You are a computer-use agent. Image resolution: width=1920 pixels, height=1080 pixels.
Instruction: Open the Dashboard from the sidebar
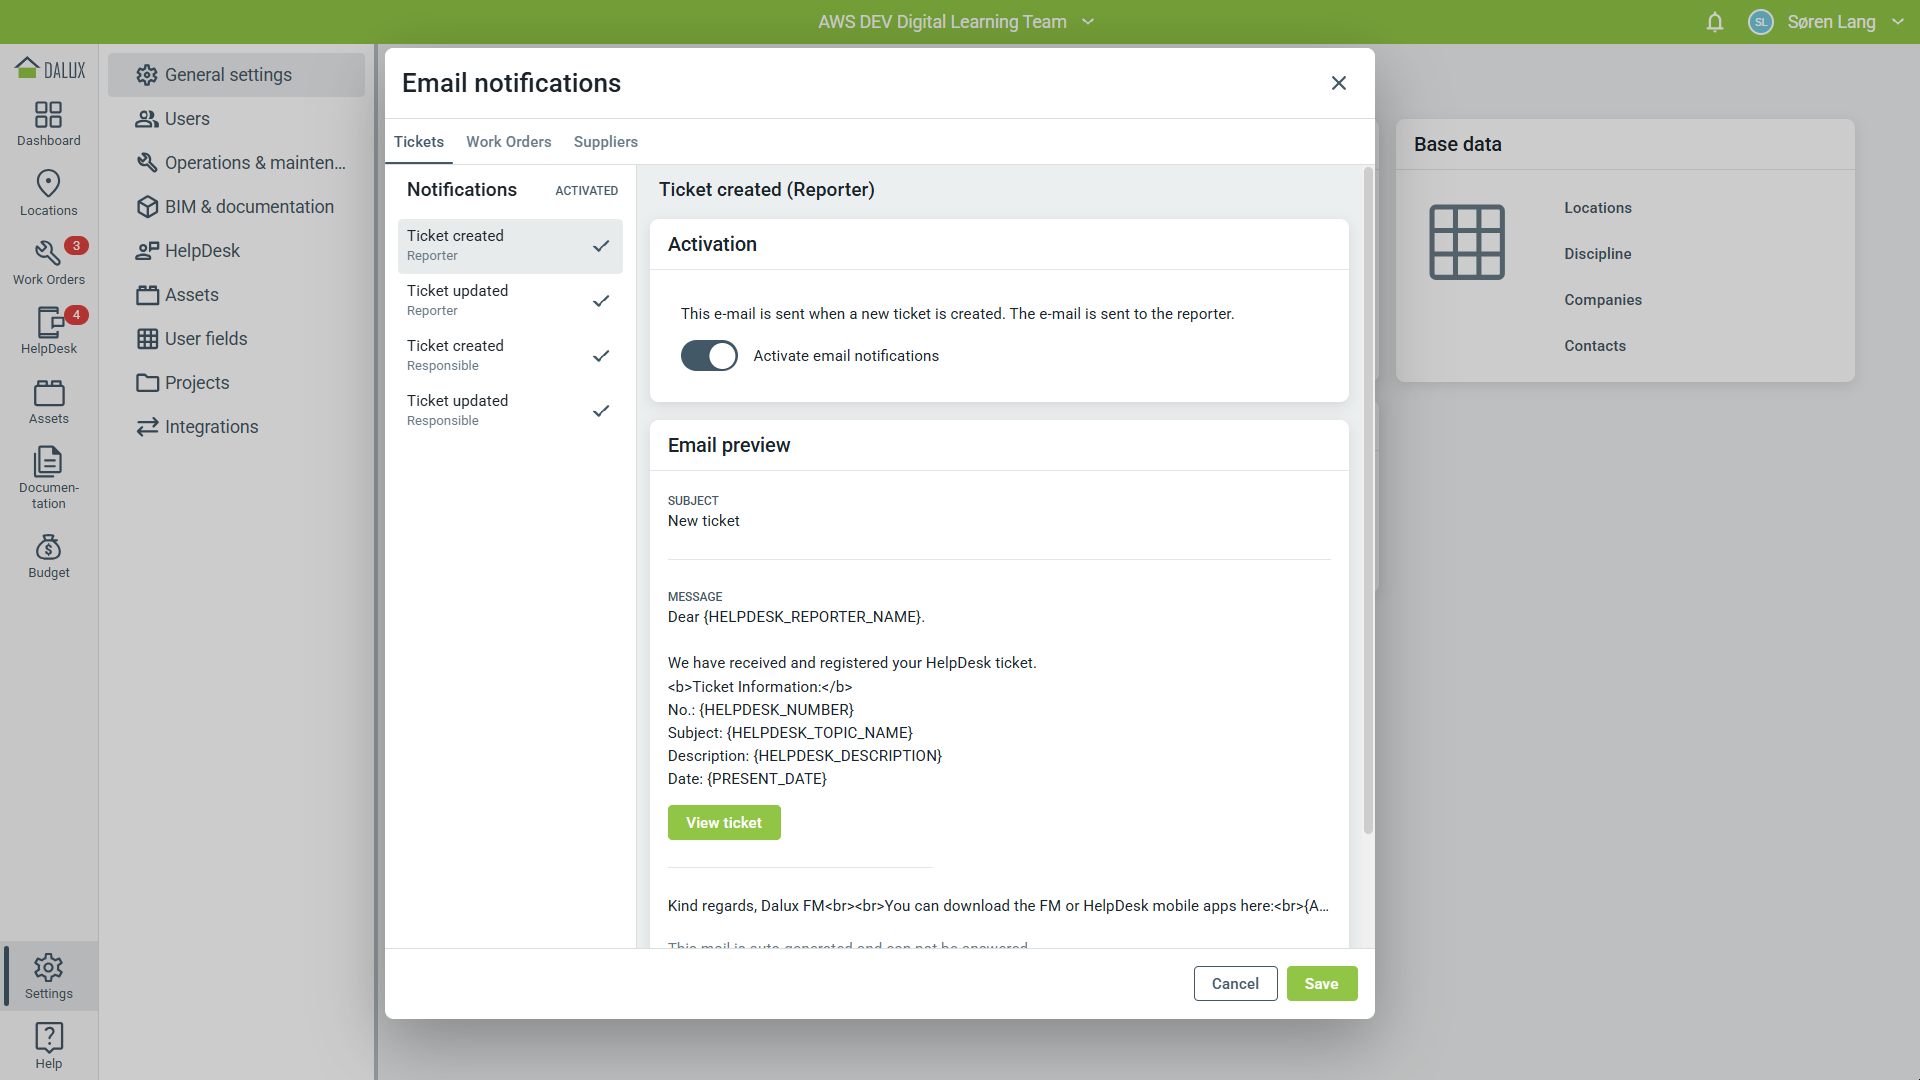click(48, 122)
